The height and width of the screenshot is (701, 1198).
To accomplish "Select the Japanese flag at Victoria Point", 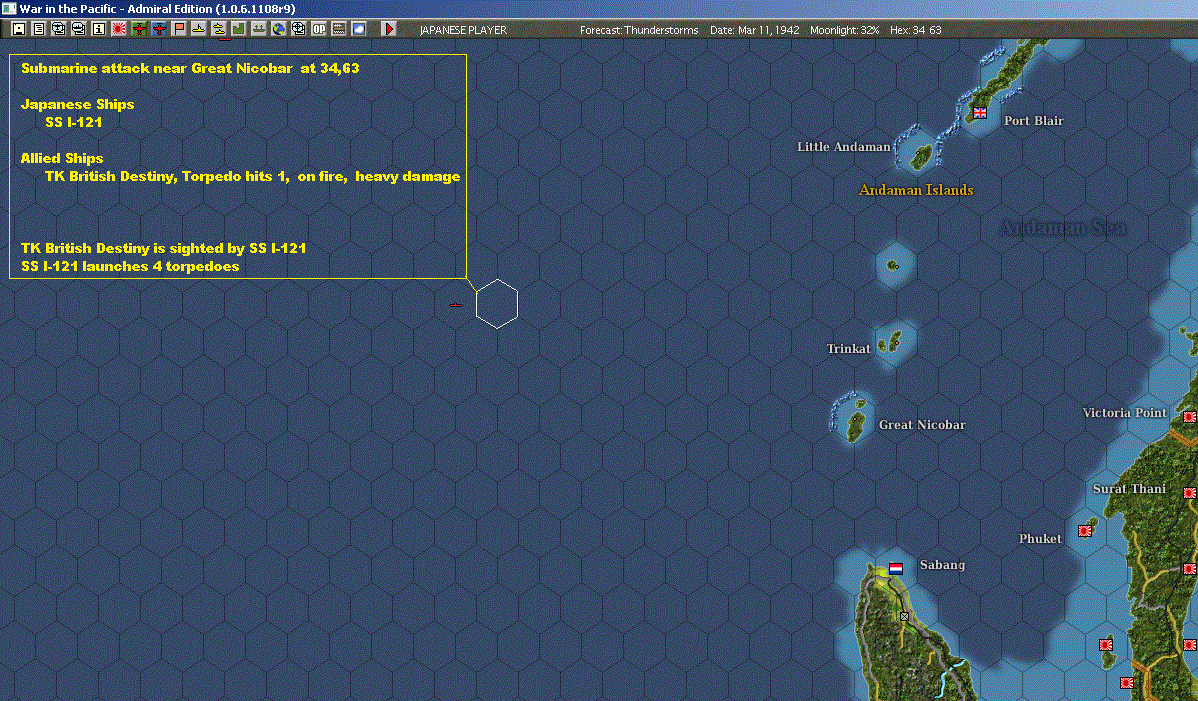I will click(1190, 417).
